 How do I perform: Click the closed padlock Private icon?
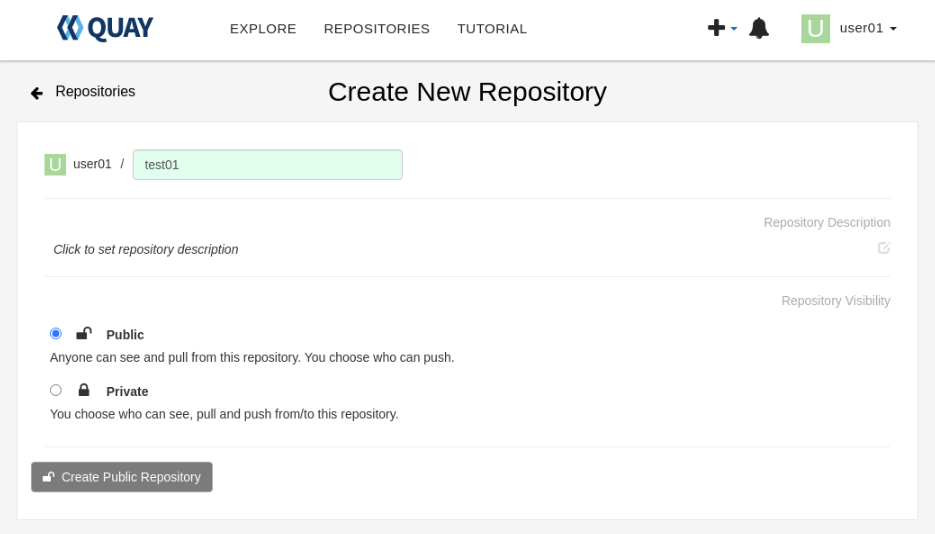(x=84, y=390)
